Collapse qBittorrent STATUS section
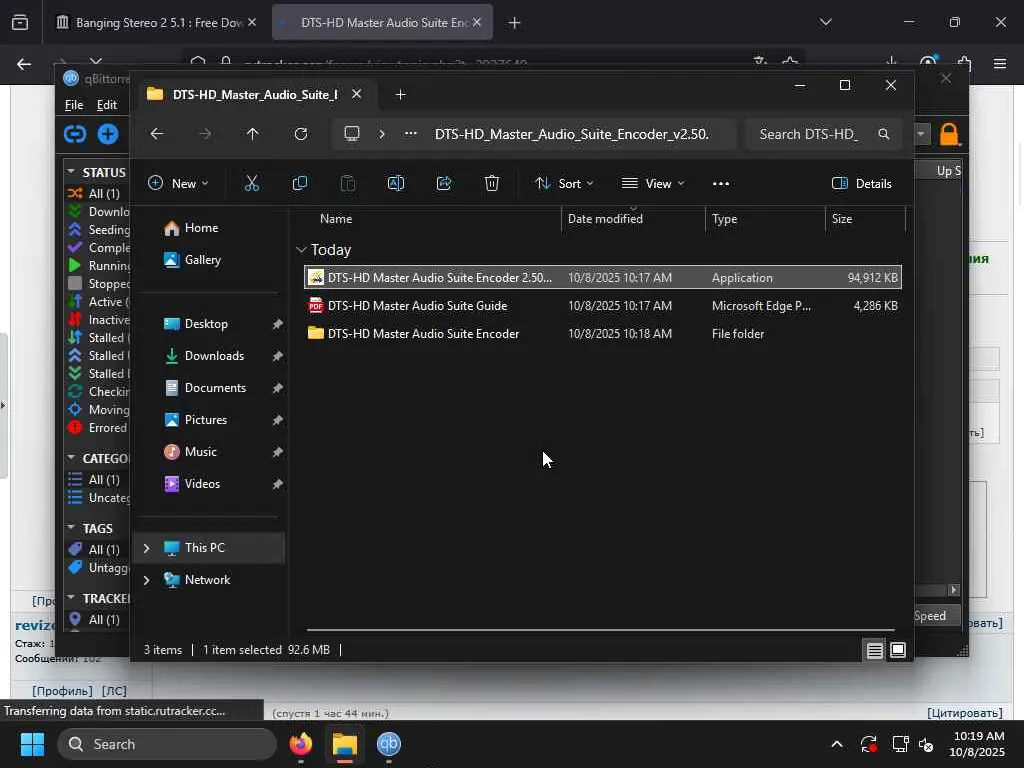This screenshot has width=1024, height=768. click(x=71, y=172)
